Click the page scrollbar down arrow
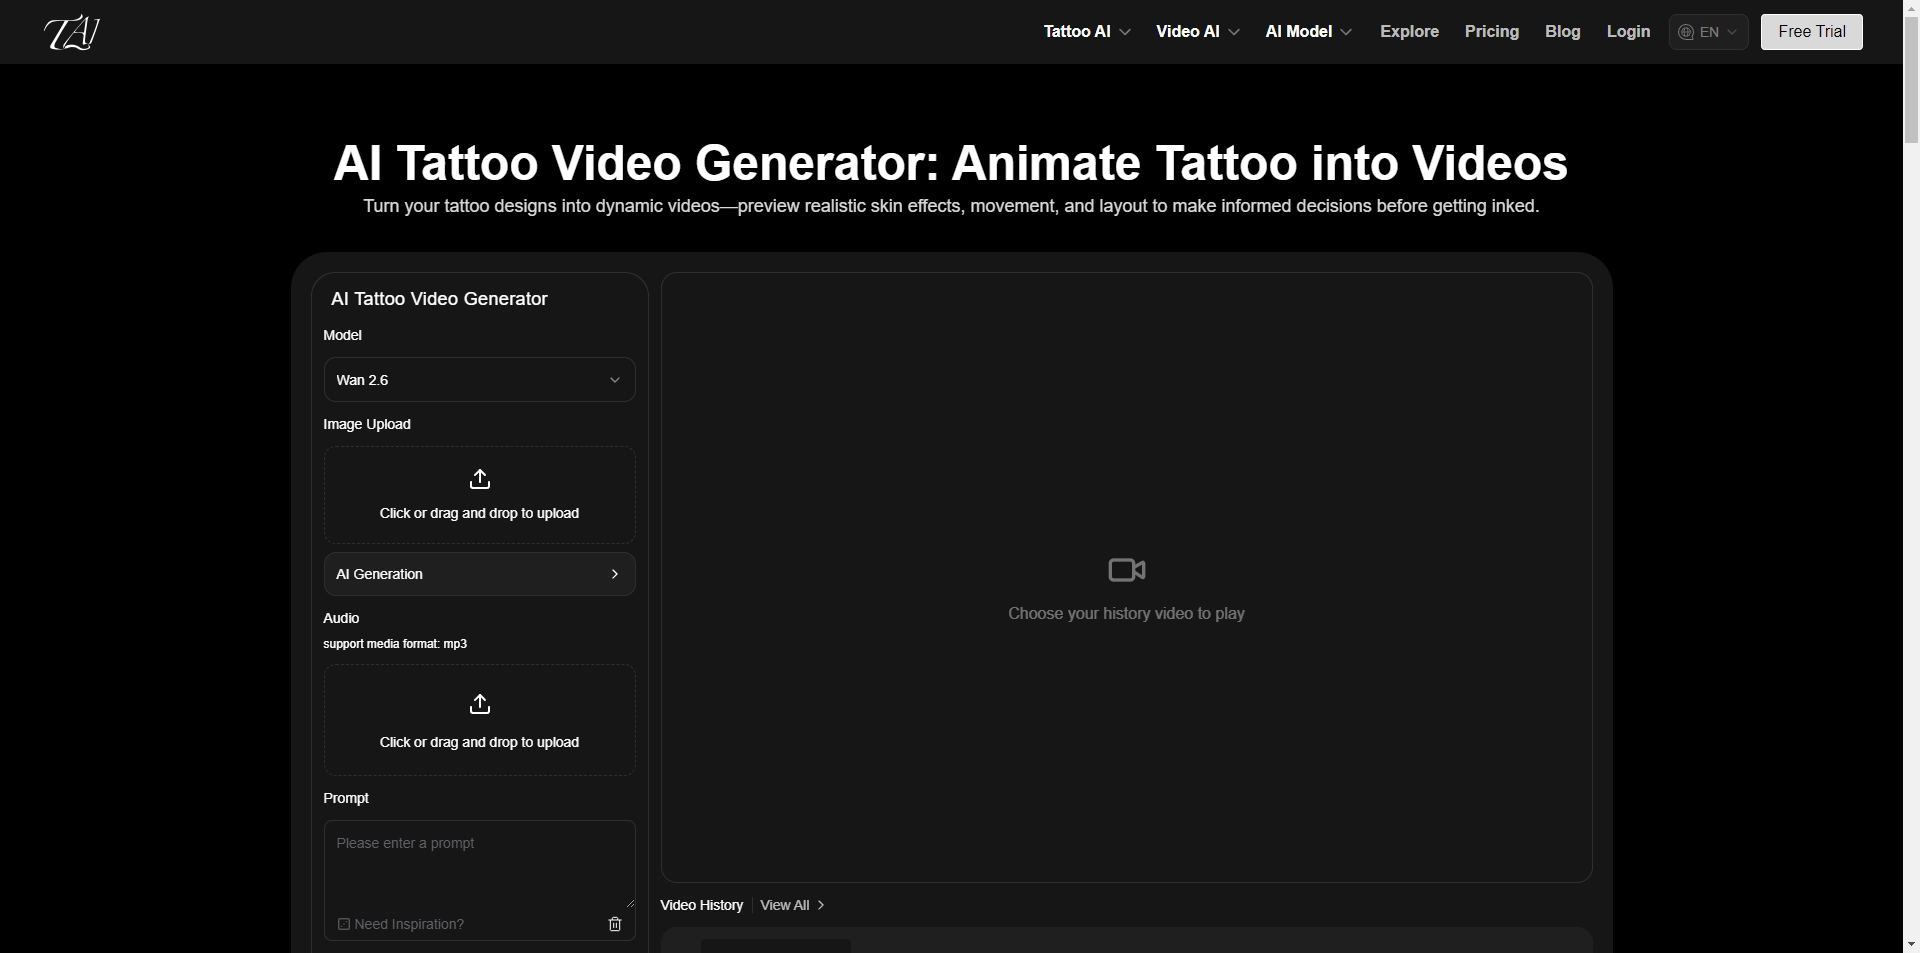The height and width of the screenshot is (953, 1920). click(x=1911, y=943)
